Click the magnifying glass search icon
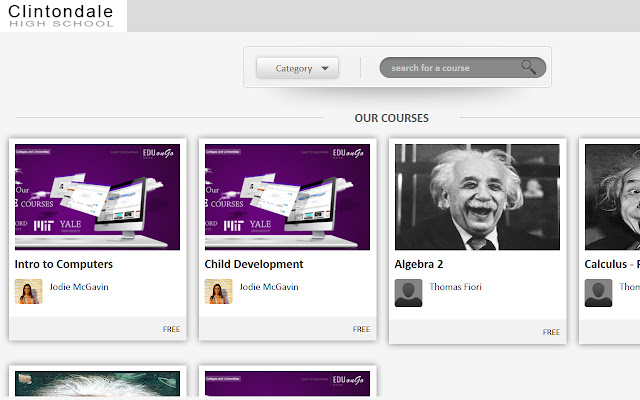This screenshot has width=640, height=400. [528, 67]
